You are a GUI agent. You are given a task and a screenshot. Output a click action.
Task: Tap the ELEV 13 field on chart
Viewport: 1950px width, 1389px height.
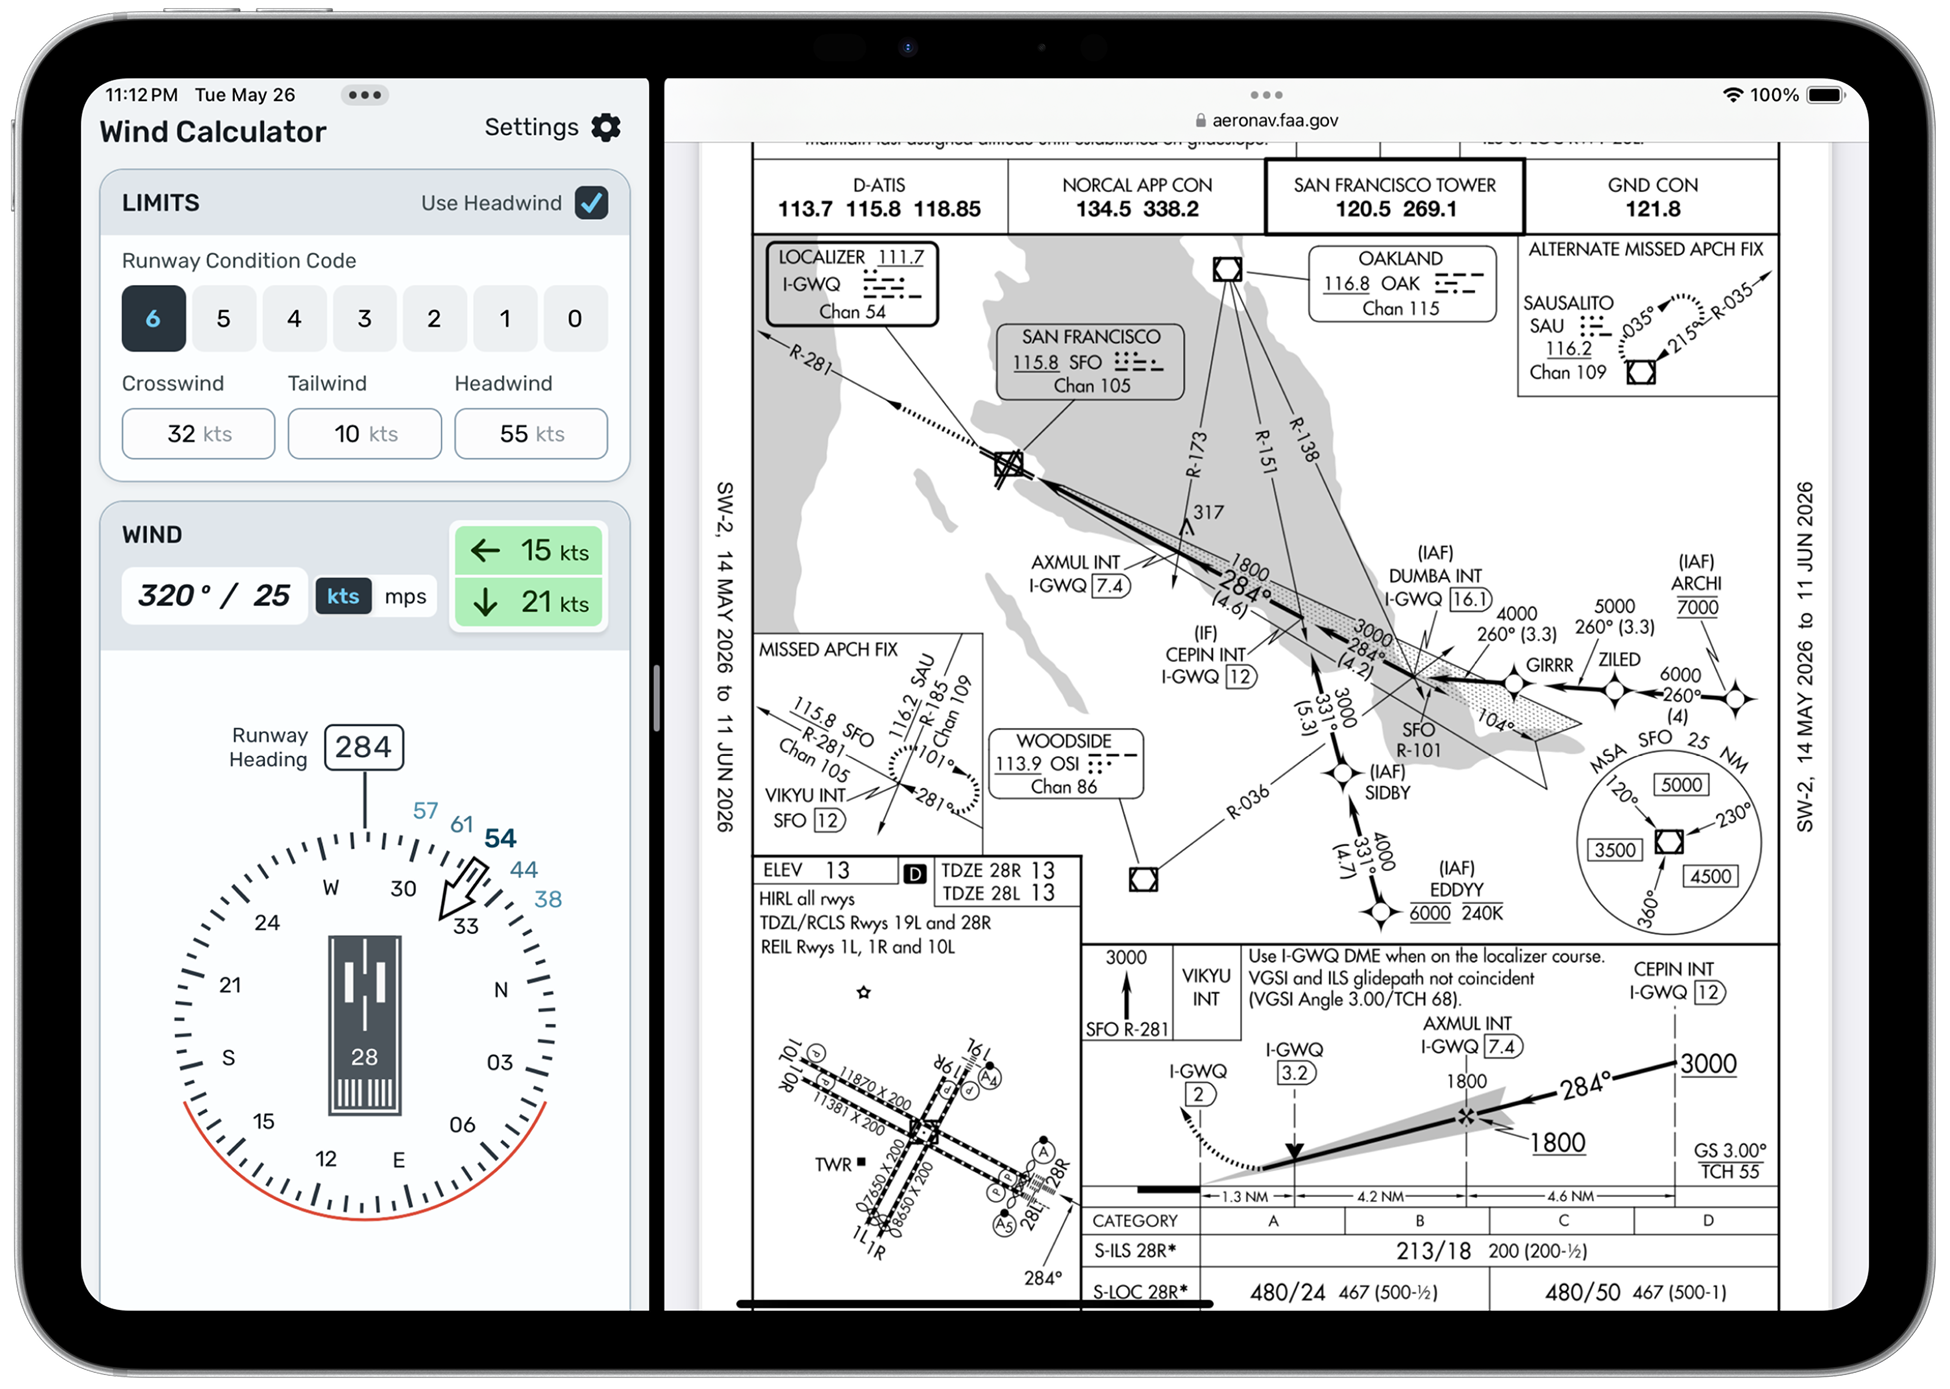pyautogui.click(x=826, y=870)
